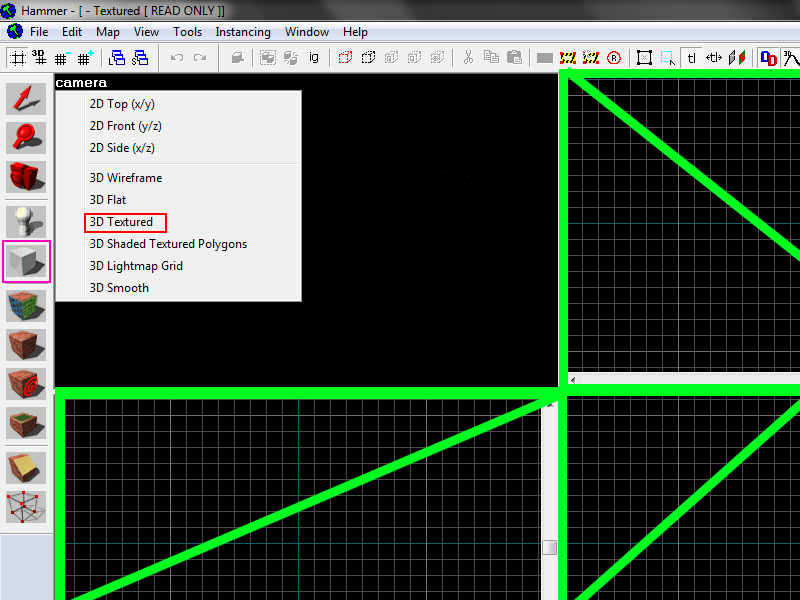Open the Help menu

355,32
